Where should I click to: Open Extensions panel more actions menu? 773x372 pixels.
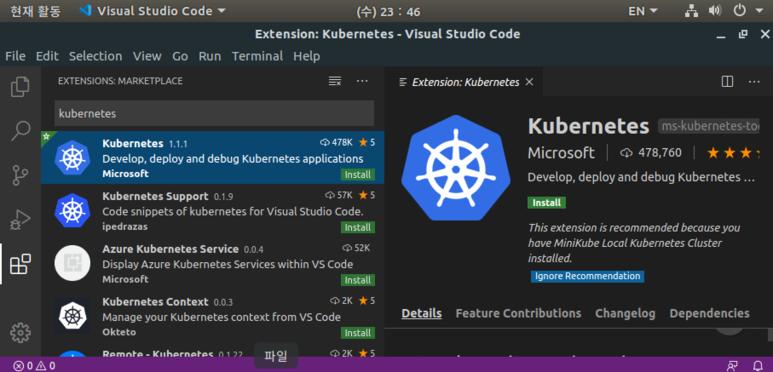(x=362, y=81)
